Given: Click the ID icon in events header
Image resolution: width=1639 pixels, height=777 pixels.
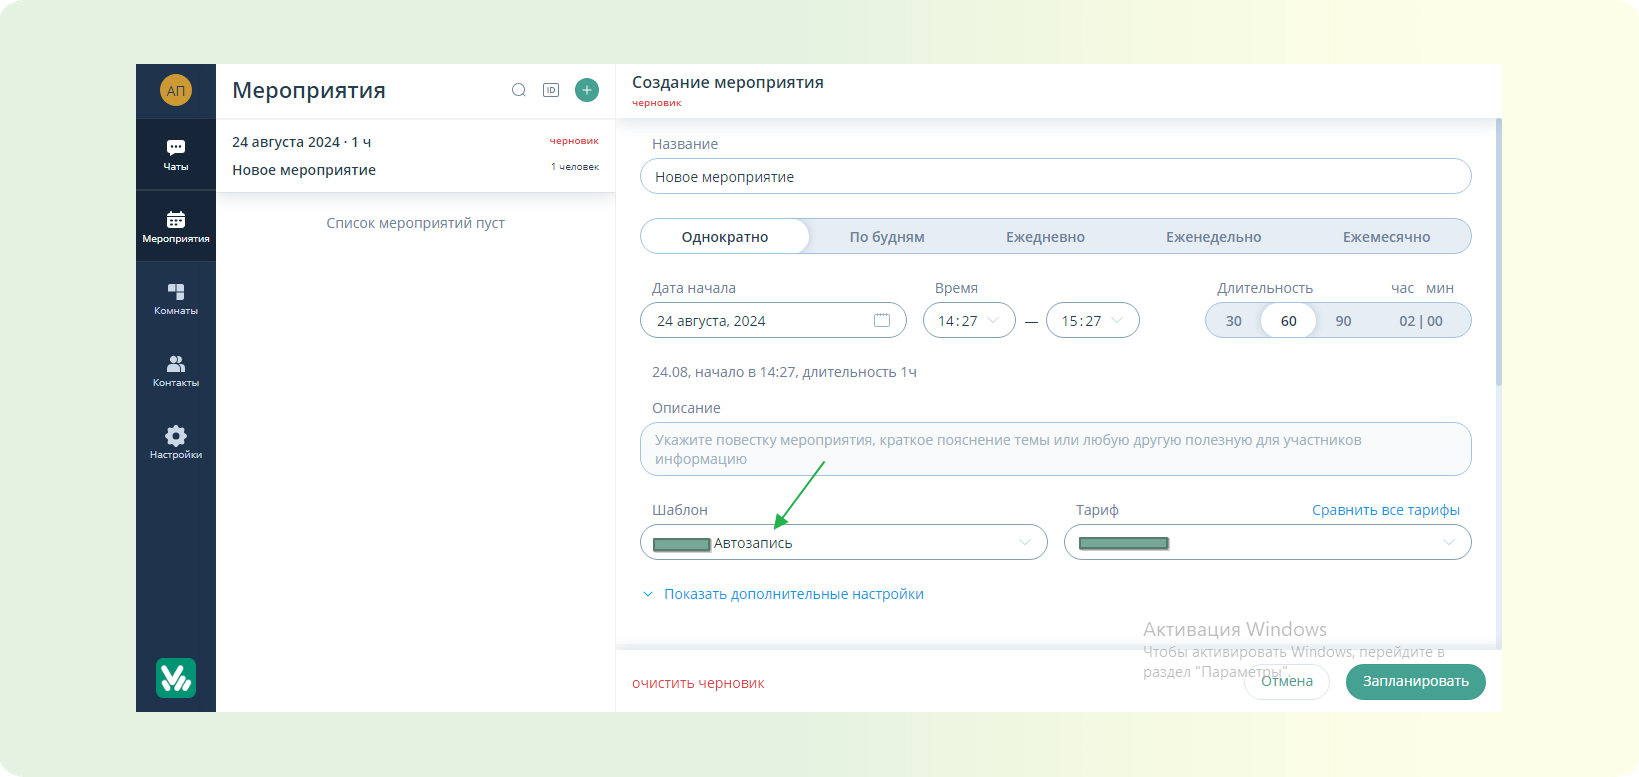Looking at the screenshot, I should (x=551, y=90).
